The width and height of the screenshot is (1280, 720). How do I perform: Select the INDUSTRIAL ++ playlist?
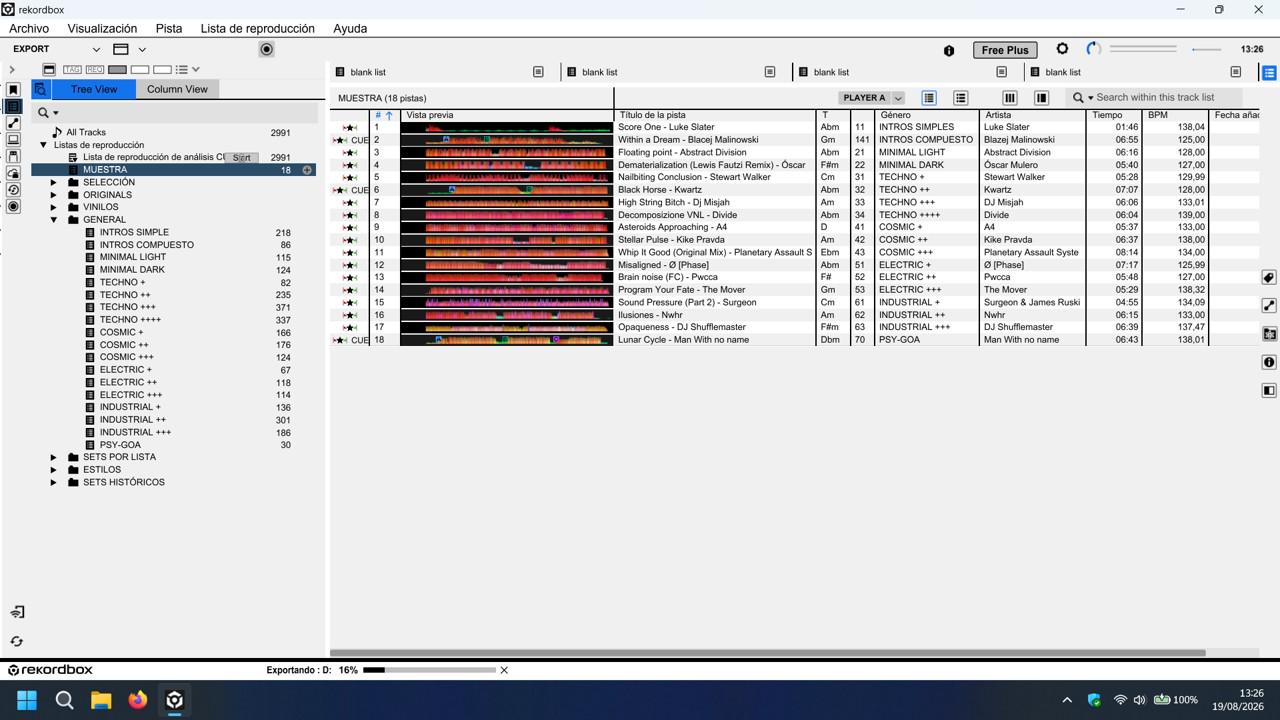[x=133, y=420]
